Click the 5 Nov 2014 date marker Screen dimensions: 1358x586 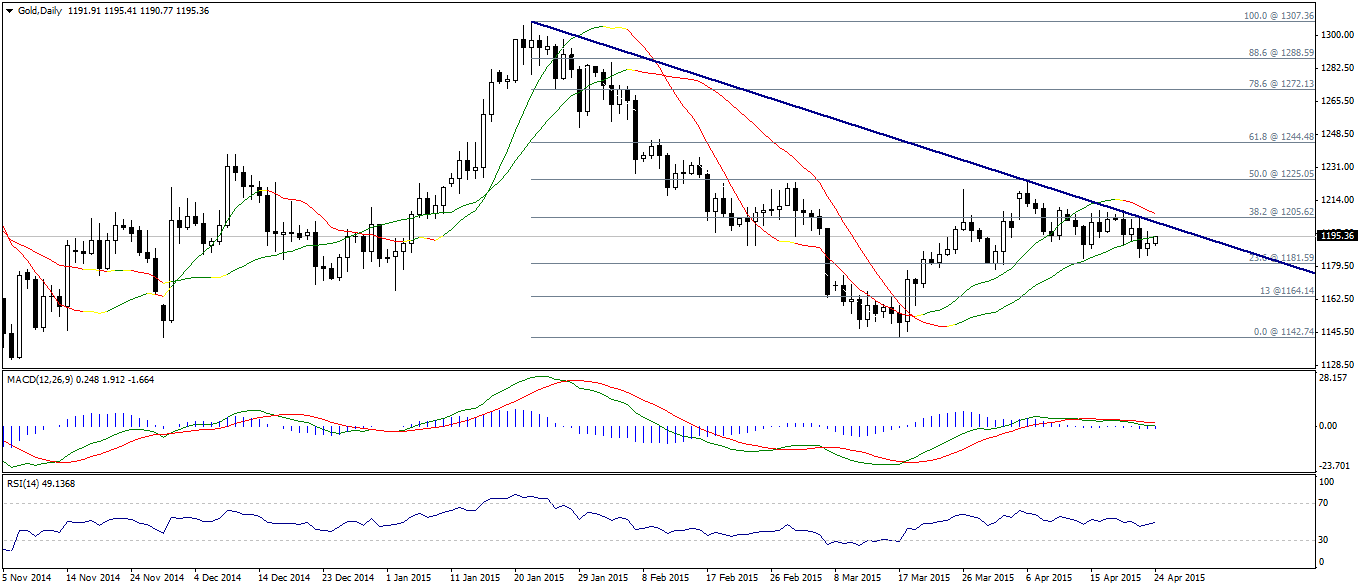28,578
